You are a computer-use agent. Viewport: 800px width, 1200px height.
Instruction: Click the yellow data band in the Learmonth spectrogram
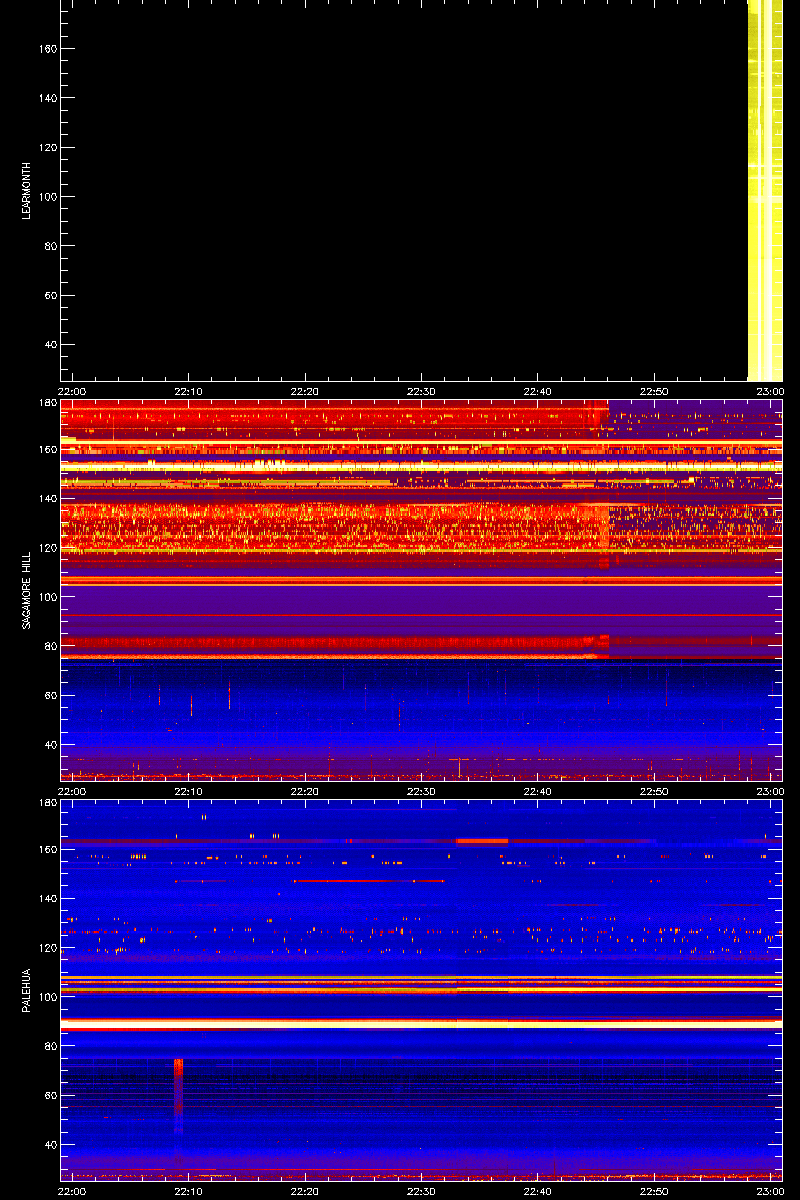[x=765, y=190]
